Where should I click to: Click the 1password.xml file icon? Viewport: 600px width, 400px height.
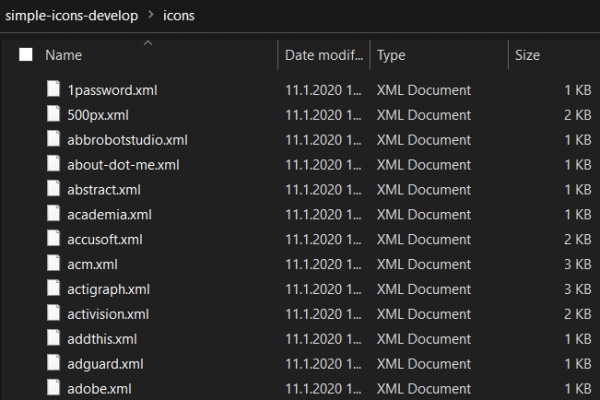tap(54, 90)
